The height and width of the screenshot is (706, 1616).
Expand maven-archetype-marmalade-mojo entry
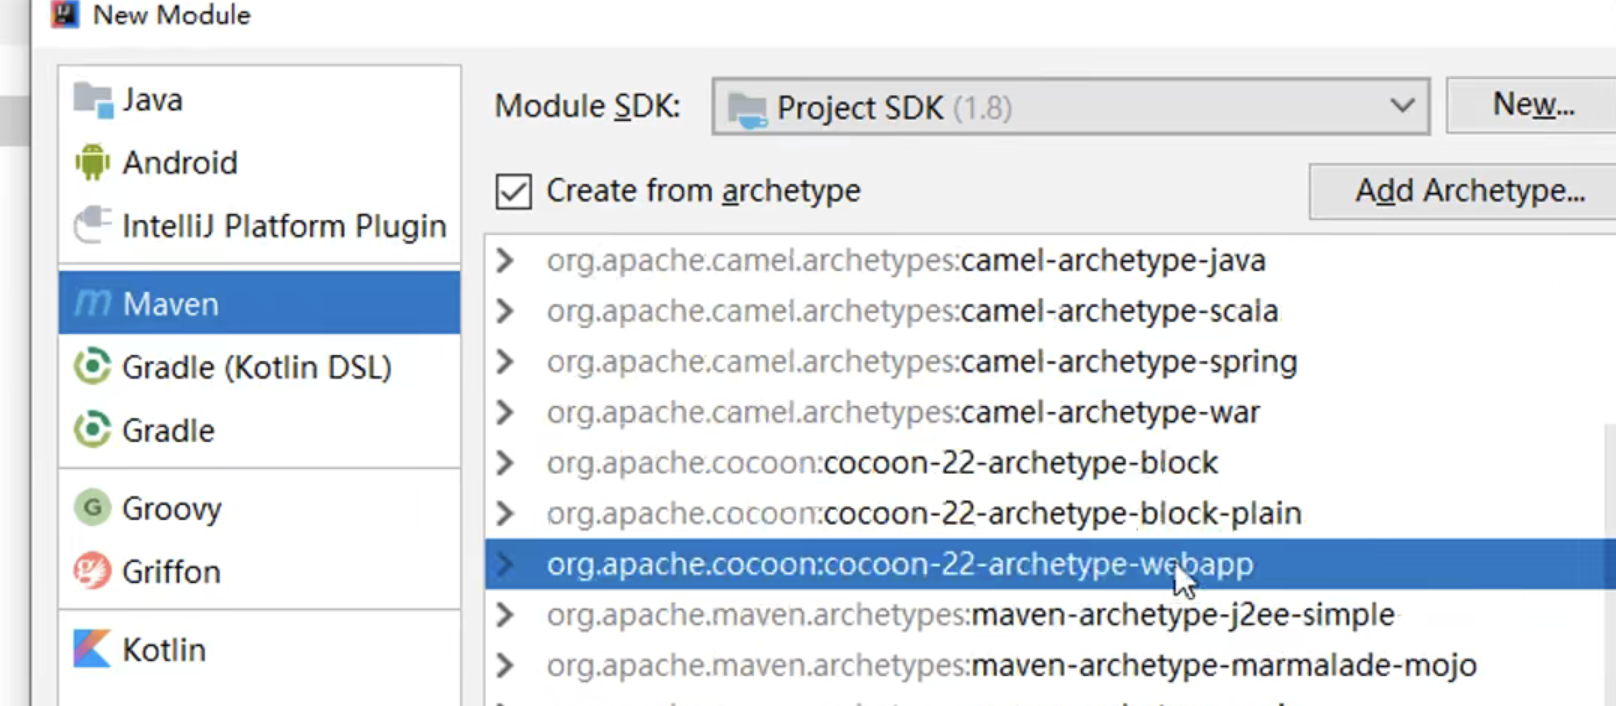tap(506, 665)
